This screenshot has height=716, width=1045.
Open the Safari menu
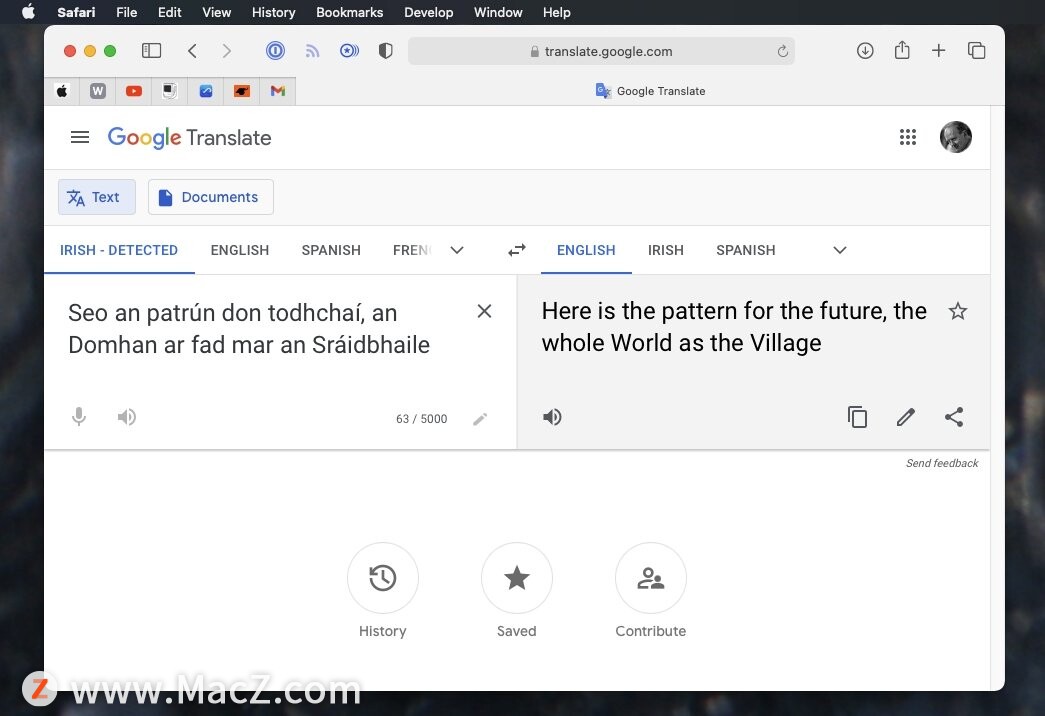[x=76, y=12]
